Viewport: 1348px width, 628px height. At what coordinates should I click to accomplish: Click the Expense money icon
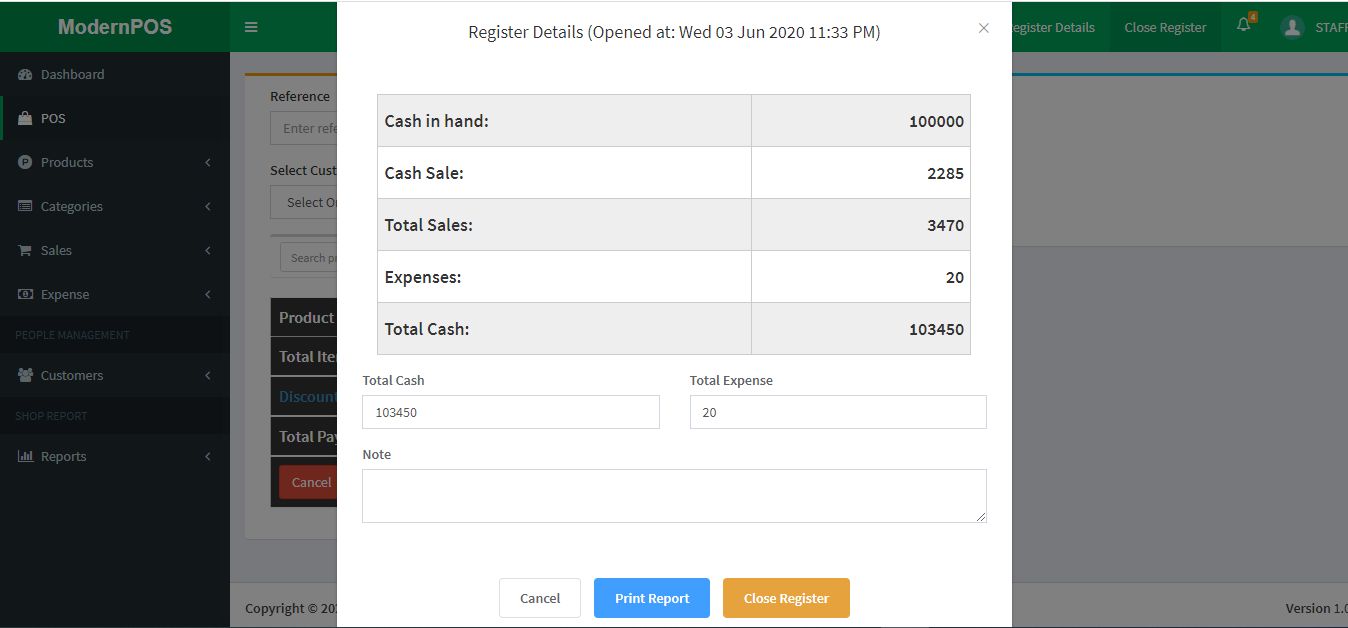(25, 295)
